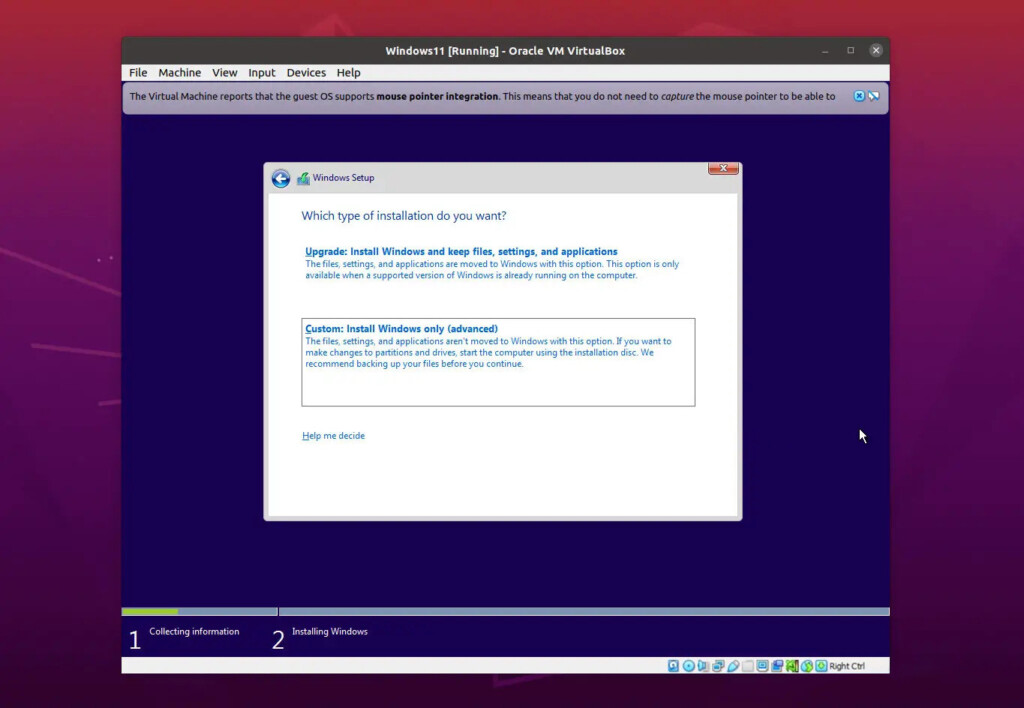Image resolution: width=1024 pixels, height=708 pixels.
Task: Click the recording status icon
Action: point(777,666)
